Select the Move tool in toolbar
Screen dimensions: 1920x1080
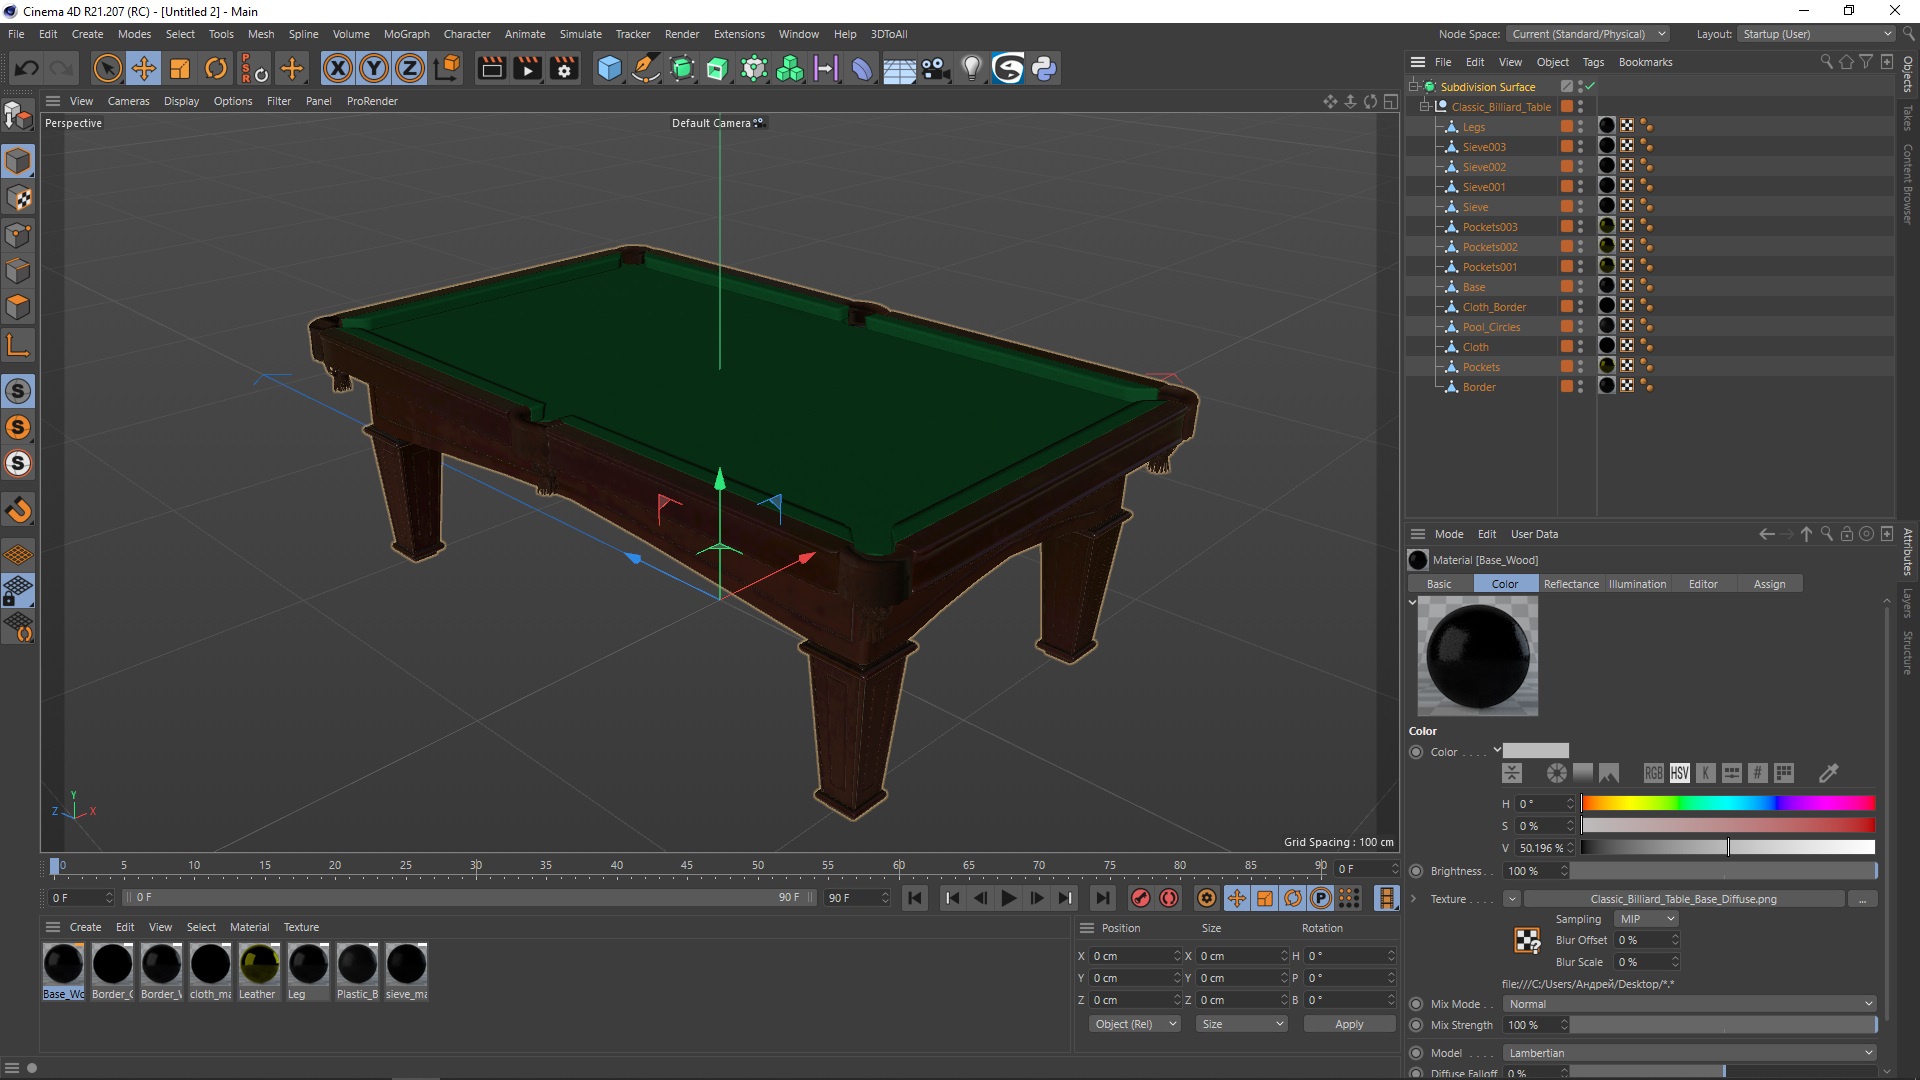click(x=144, y=68)
